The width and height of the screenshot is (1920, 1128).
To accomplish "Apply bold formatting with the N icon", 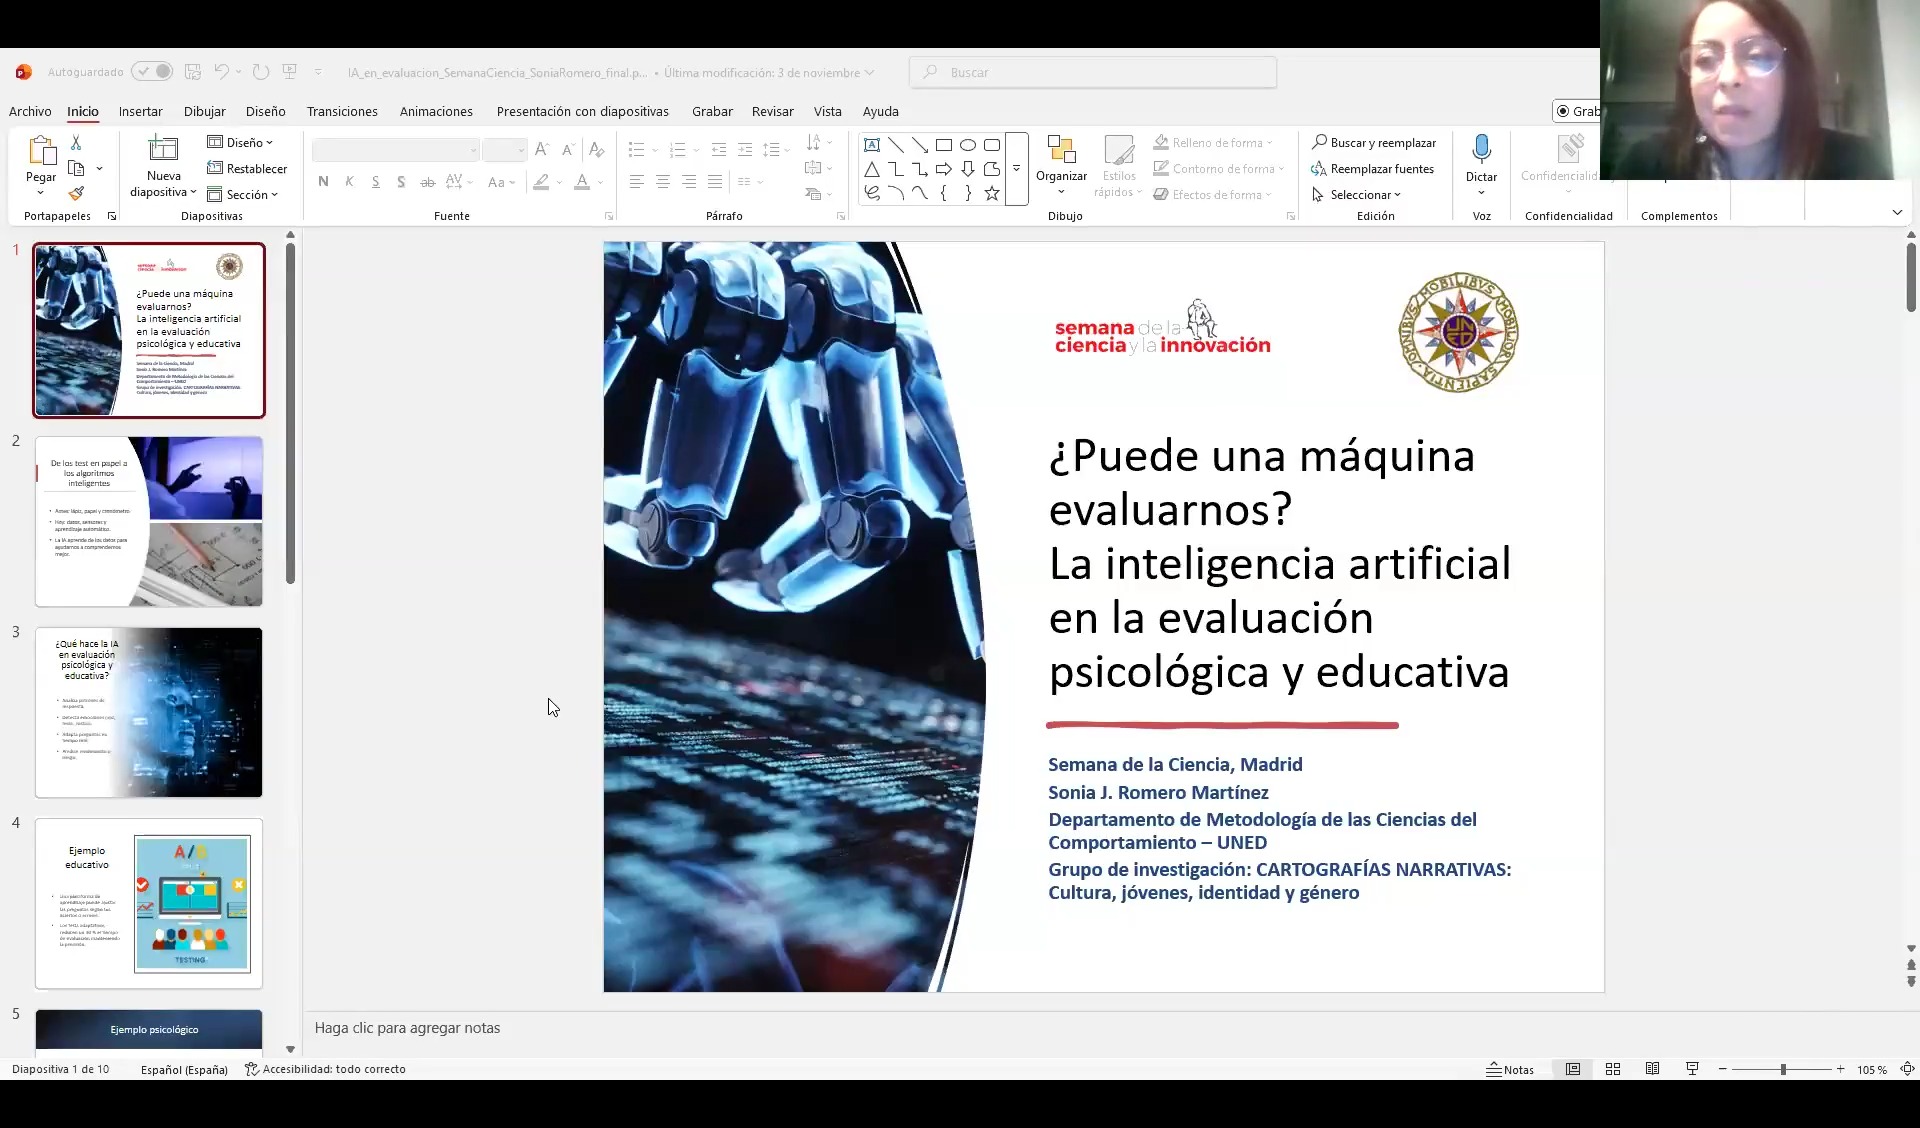I will pyautogui.click(x=322, y=181).
